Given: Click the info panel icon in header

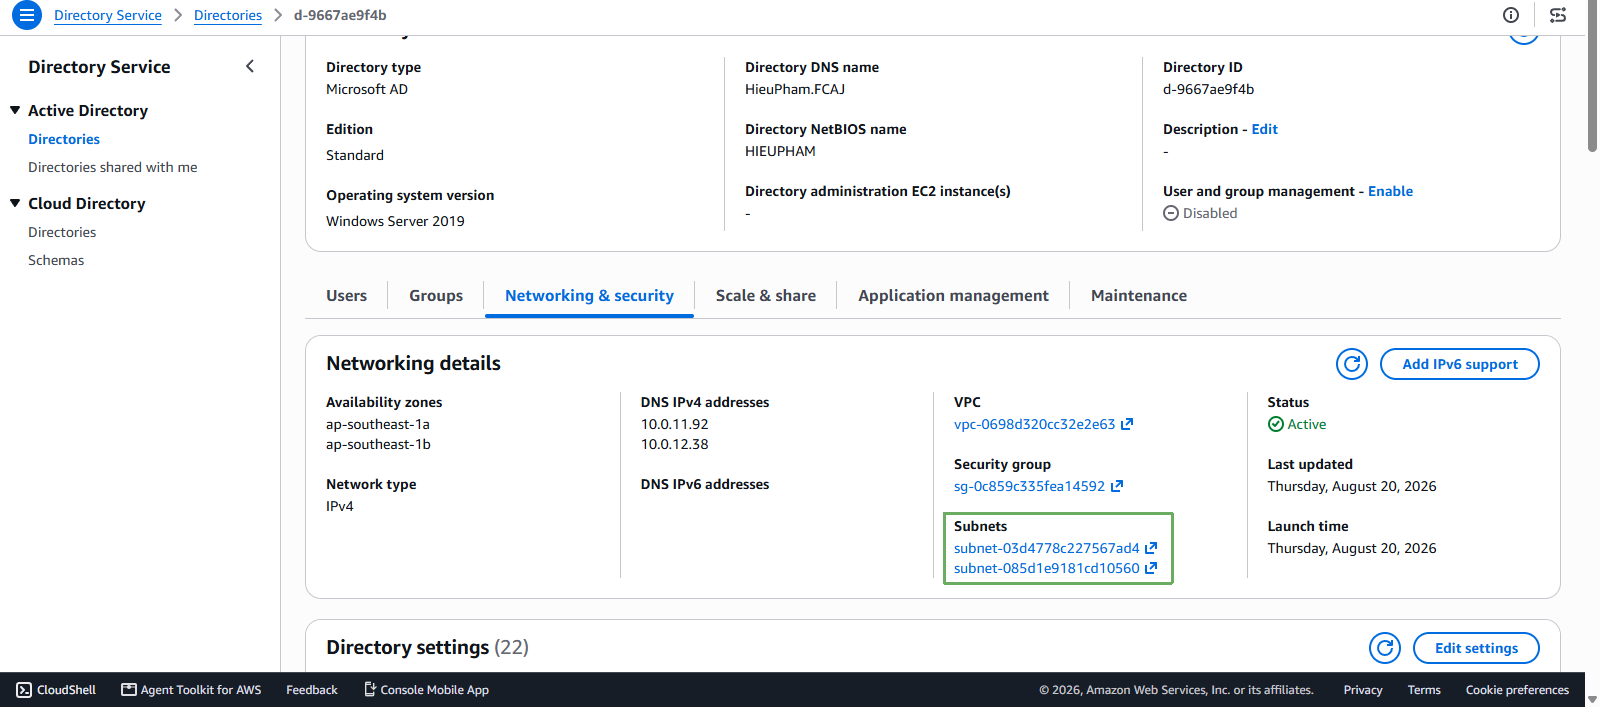Looking at the screenshot, I should 1511,15.
